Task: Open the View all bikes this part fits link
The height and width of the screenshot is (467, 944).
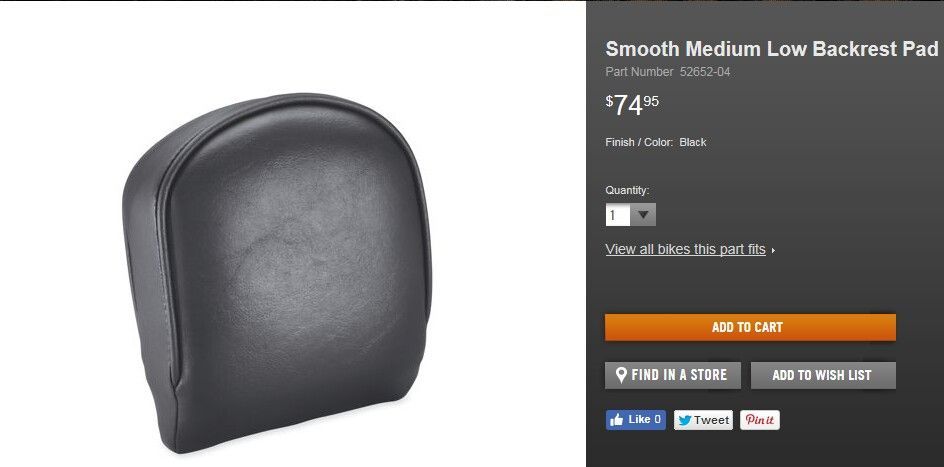Action: click(685, 249)
